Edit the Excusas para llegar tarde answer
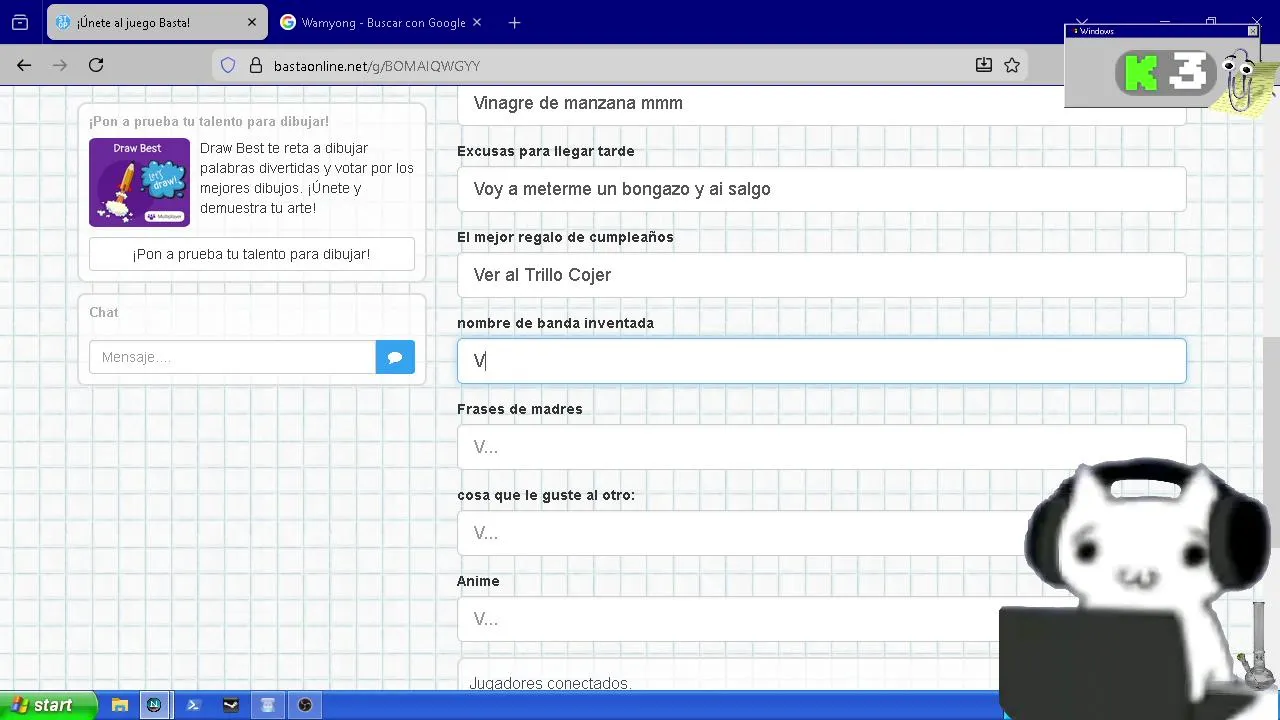Image resolution: width=1280 pixels, height=720 pixels. 821,189
